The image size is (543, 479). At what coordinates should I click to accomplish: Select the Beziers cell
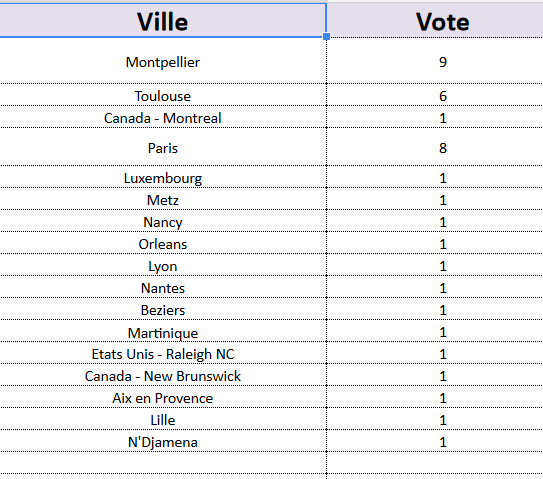(163, 309)
